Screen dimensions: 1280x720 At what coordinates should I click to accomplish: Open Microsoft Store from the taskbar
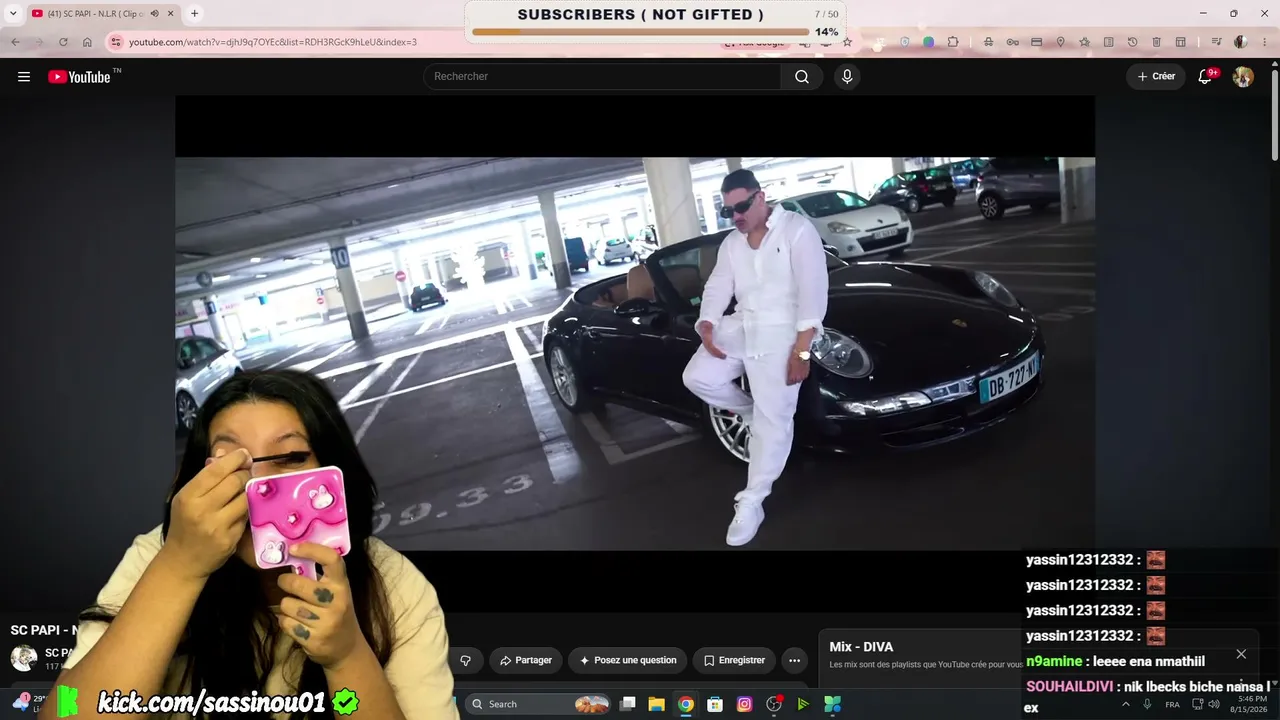click(715, 704)
